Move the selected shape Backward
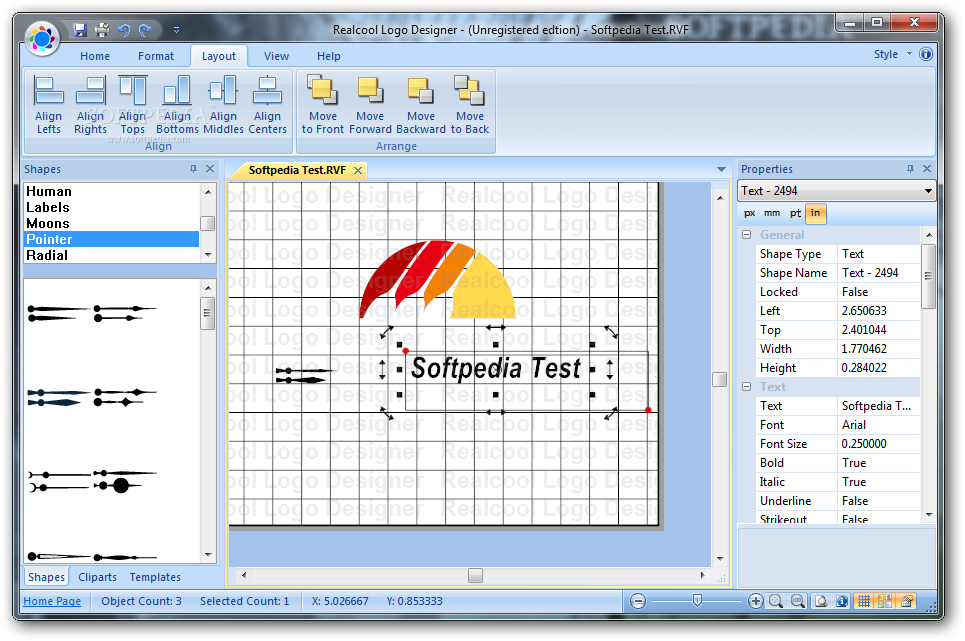 tap(421, 105)
